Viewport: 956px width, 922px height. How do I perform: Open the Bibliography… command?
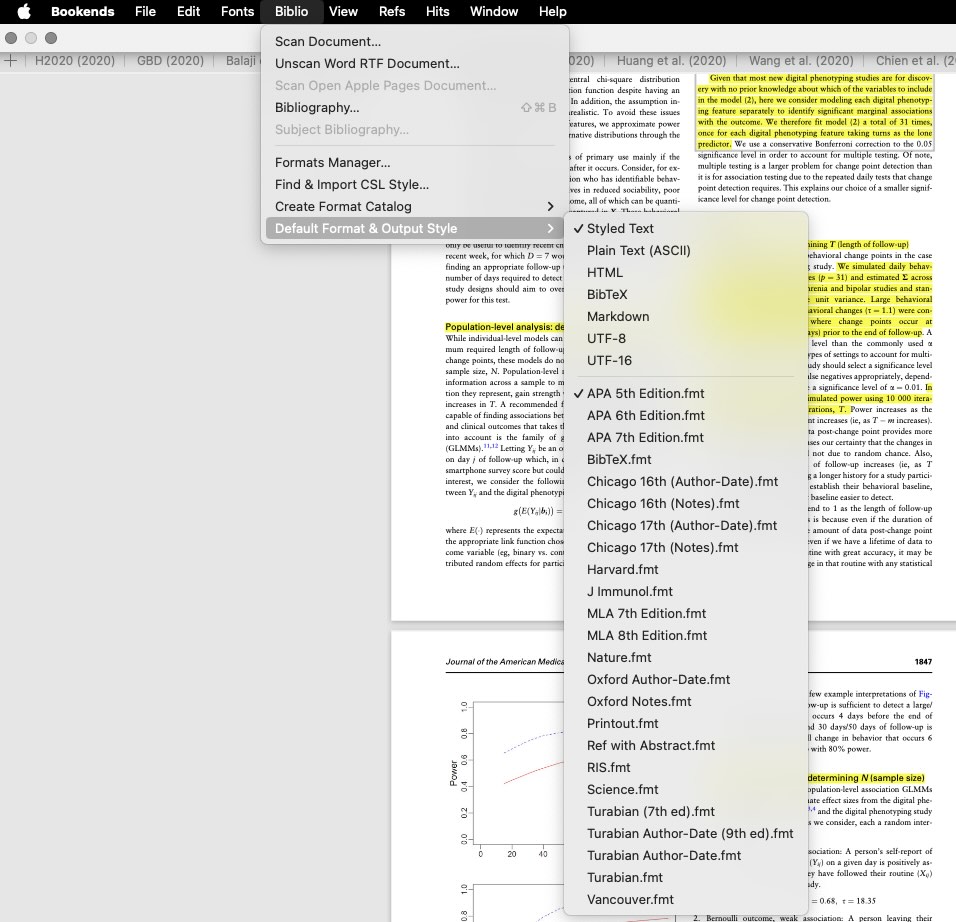pyautogui.click(x=415, y=107)
